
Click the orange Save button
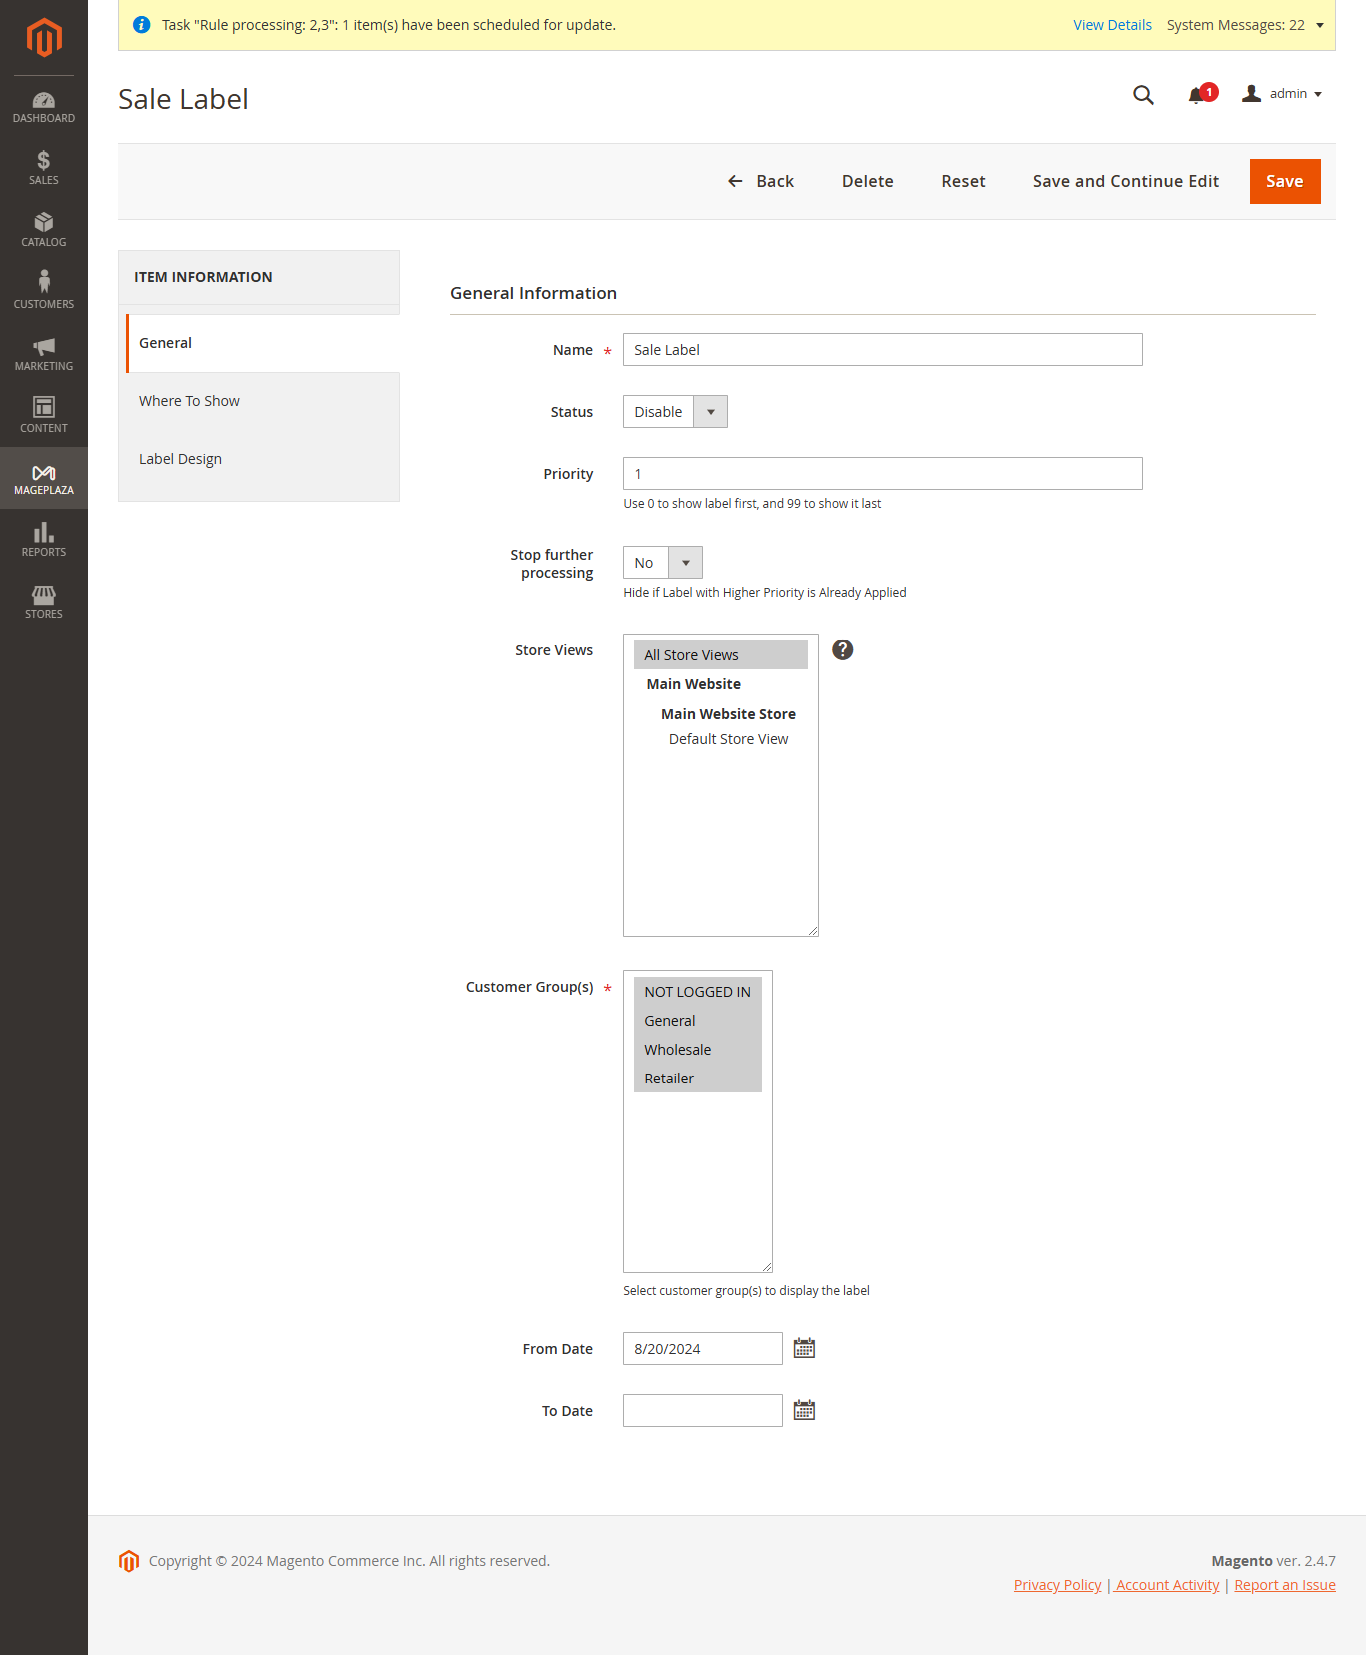[x=1284, y=181]
